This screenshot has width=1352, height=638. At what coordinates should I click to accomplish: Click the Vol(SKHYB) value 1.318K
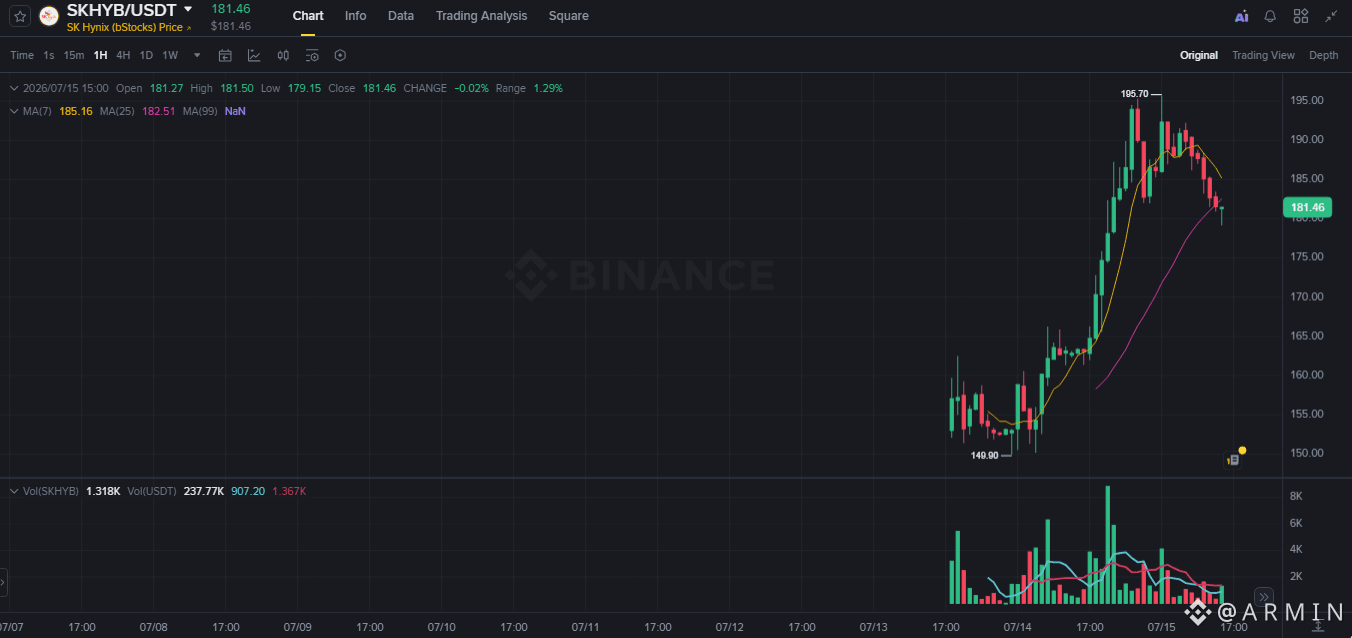coord(103,491)
